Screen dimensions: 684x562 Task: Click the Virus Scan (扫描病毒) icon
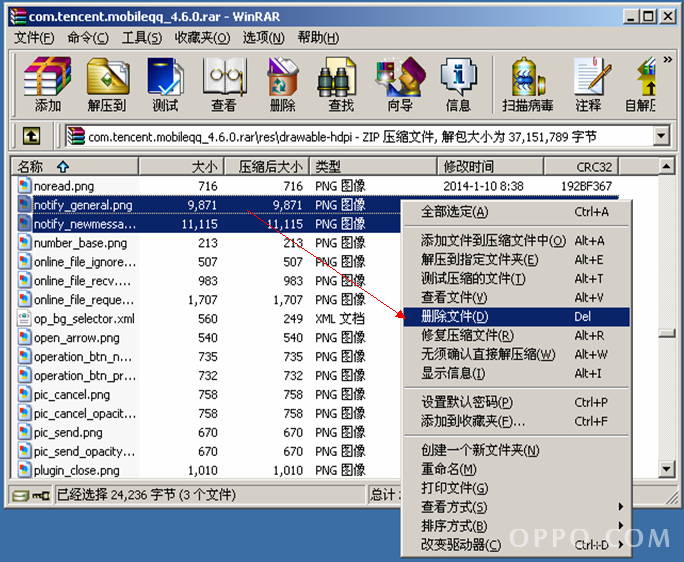528,84
